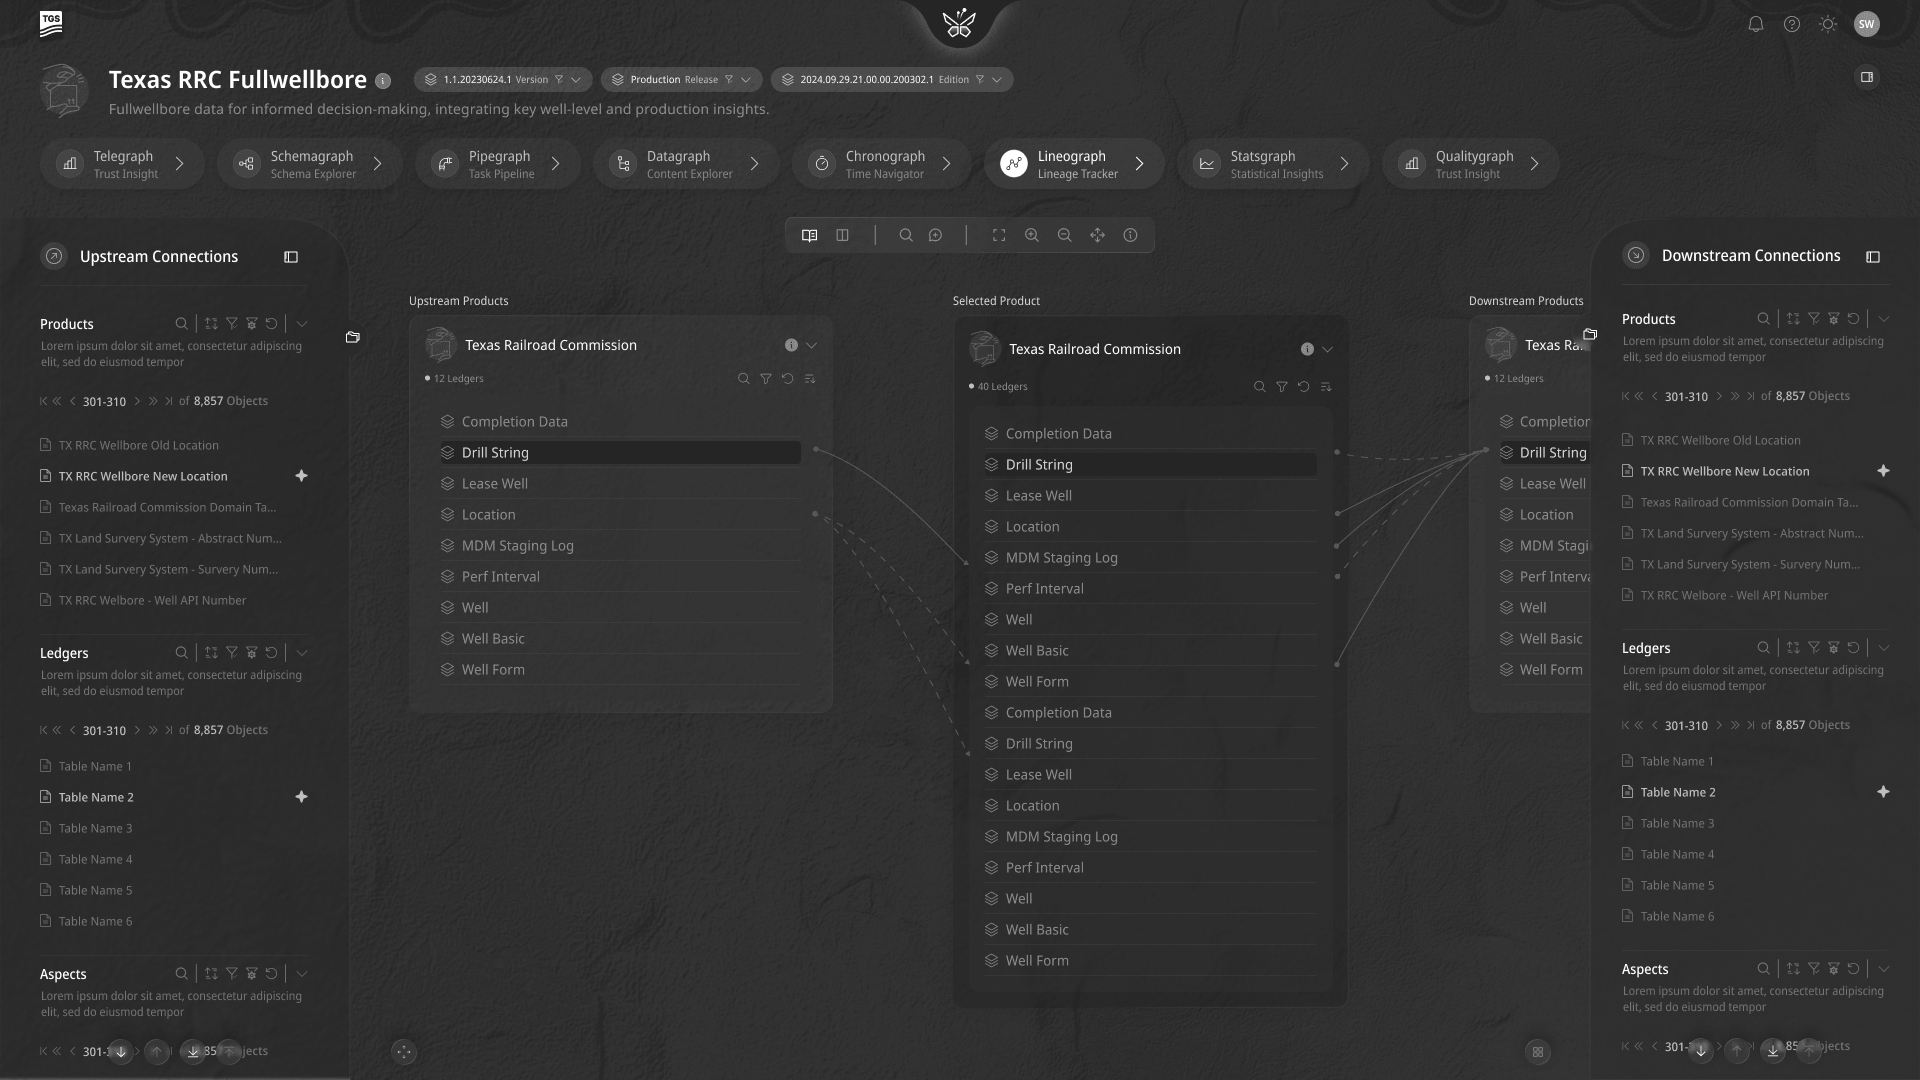
Task: Switch to the Chronograph Time Navigator tab
Action: coord(881,164)
